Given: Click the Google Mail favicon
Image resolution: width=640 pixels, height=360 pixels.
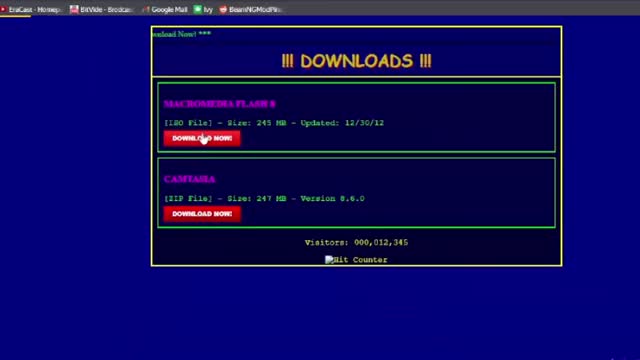Looking at the screenshot, I should [146, 9].
